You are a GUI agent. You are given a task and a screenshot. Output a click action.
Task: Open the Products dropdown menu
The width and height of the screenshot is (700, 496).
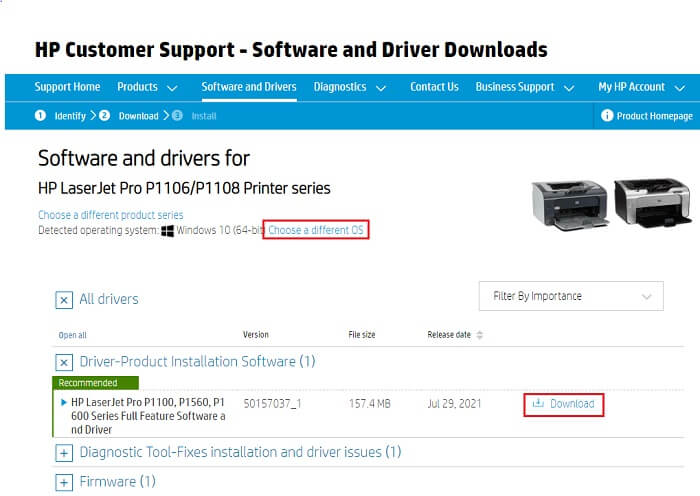pos(147,87)
